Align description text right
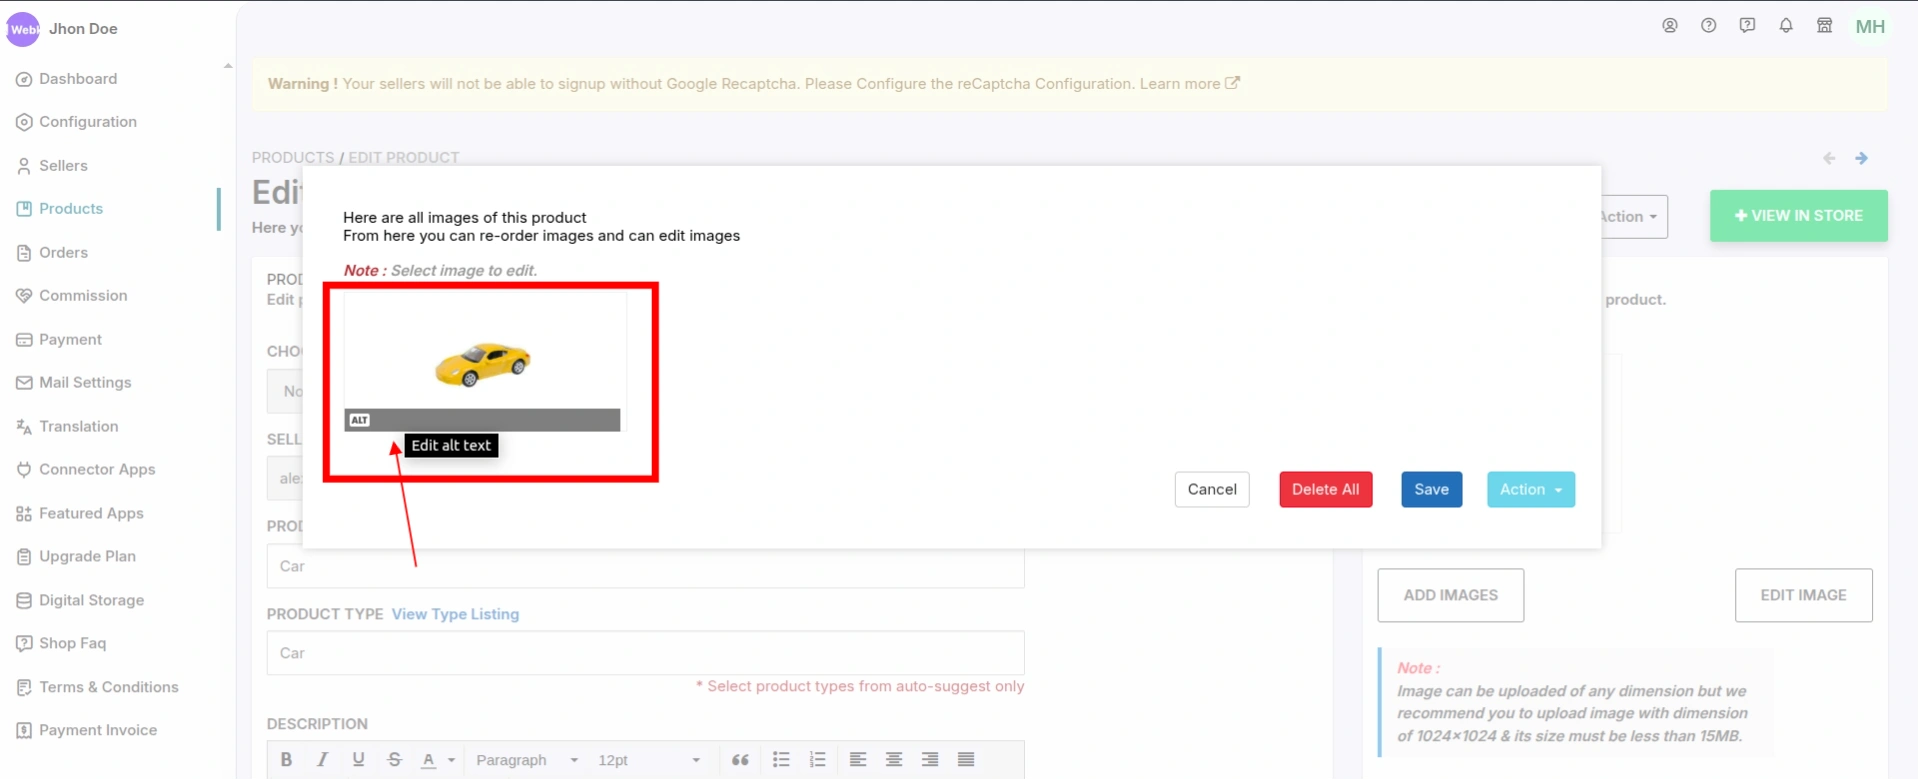 click(930, 760)
